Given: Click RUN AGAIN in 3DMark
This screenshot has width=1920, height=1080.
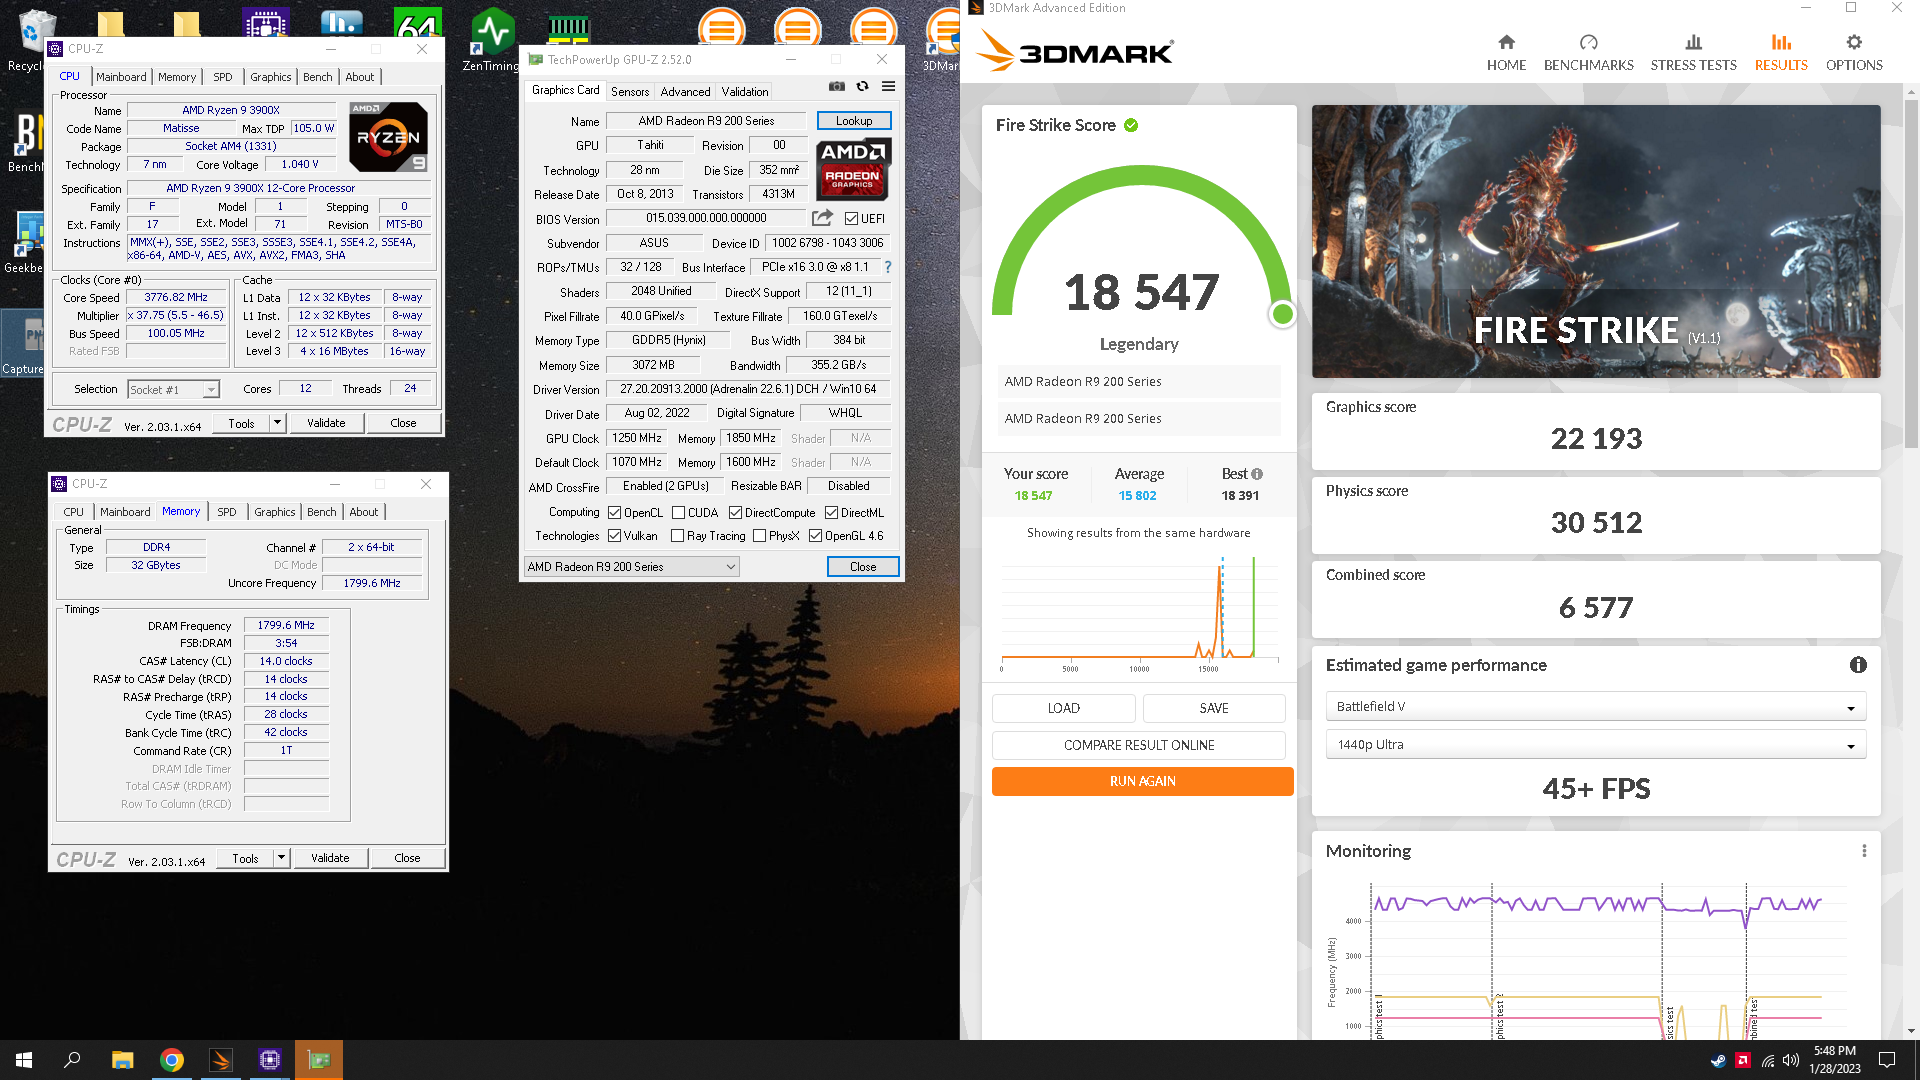Looking at the screenshot, I should click(x=1142, y=782).
